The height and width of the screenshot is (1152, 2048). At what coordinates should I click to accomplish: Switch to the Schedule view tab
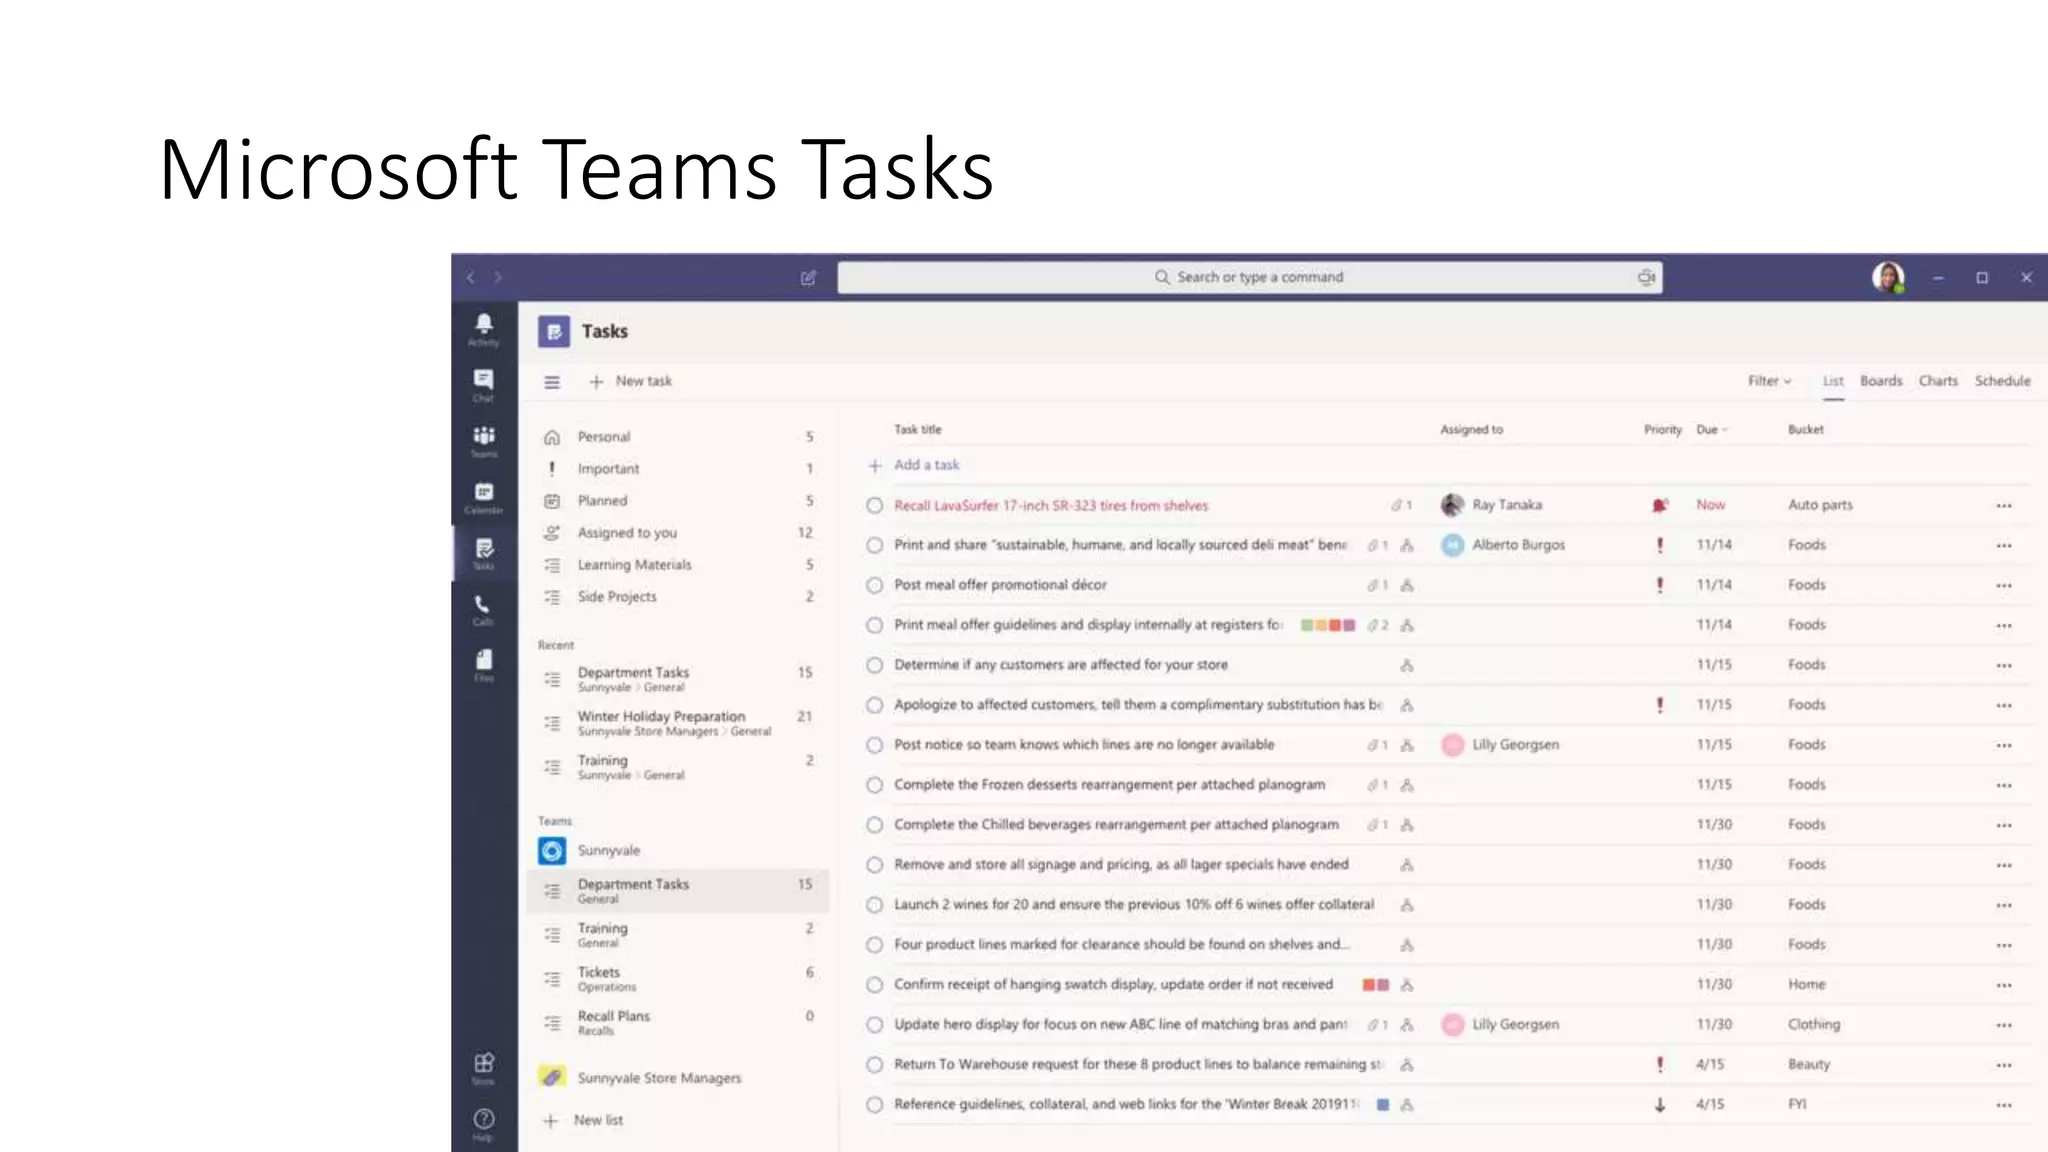click(2002, 381)
